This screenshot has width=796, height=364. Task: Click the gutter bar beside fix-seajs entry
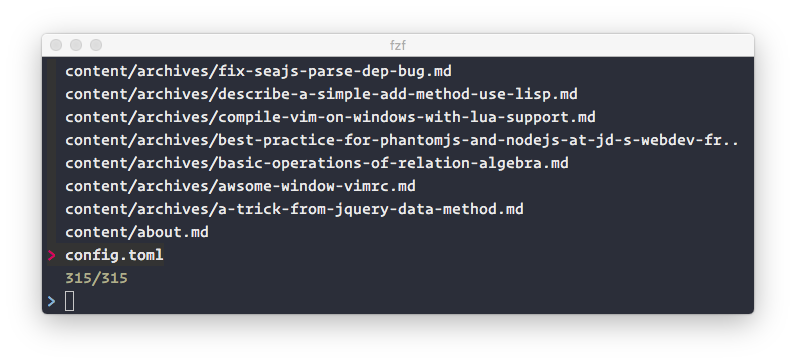click(x=51, y=71)
